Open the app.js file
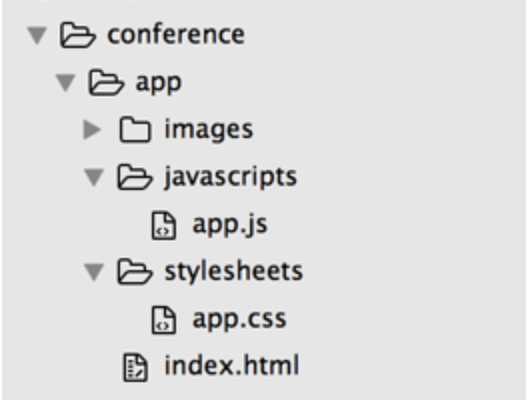The height and width of the screenshot is (400, 528). coord(230,226)
